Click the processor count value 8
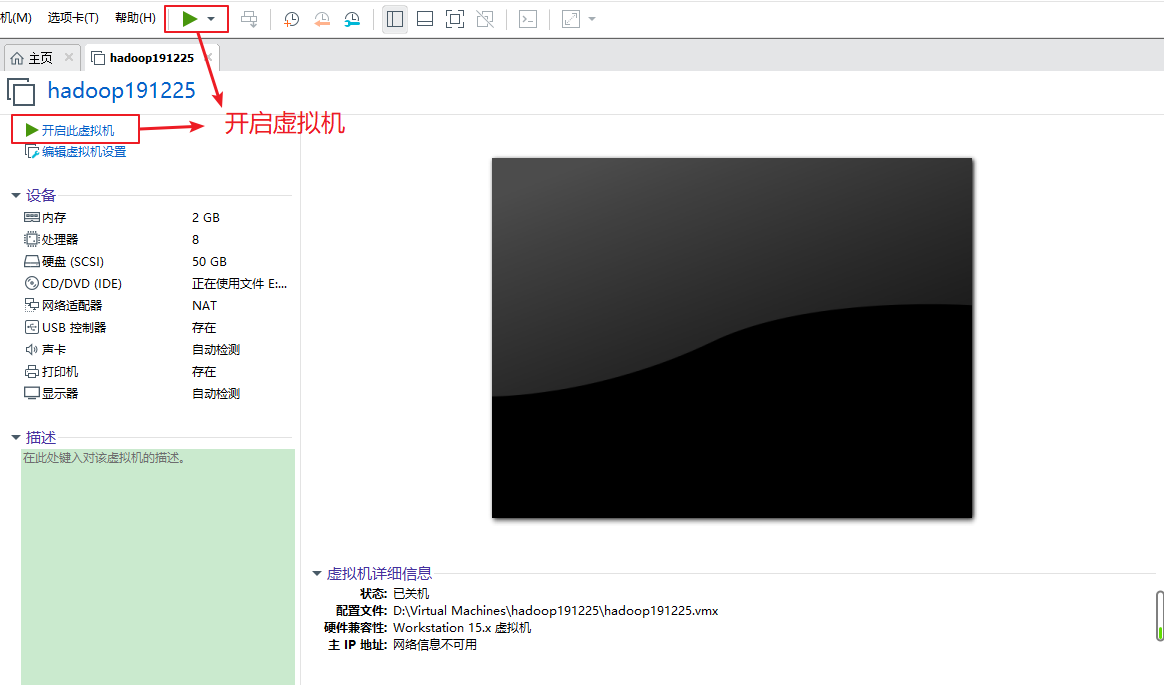Image resolution: width=1164 pixels, height=685 pixels. [x=195, y=240]
